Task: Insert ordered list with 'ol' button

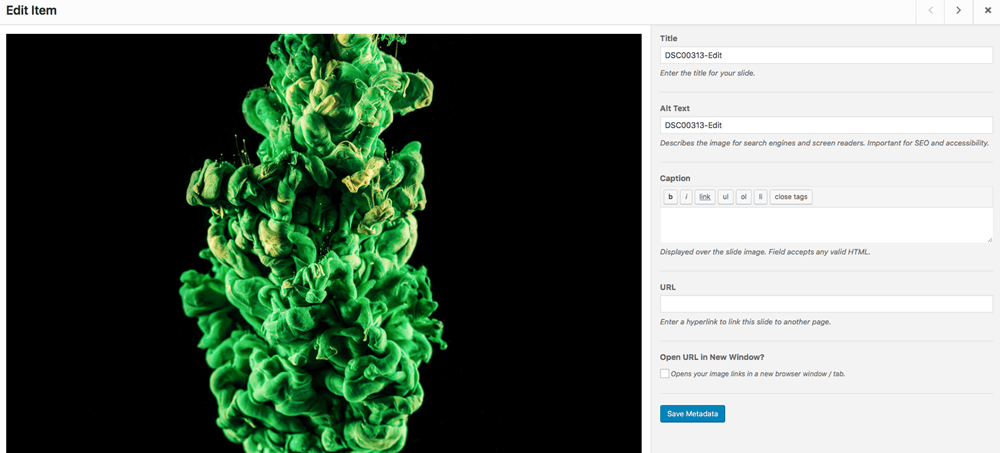Action: (x=743, y=197)
